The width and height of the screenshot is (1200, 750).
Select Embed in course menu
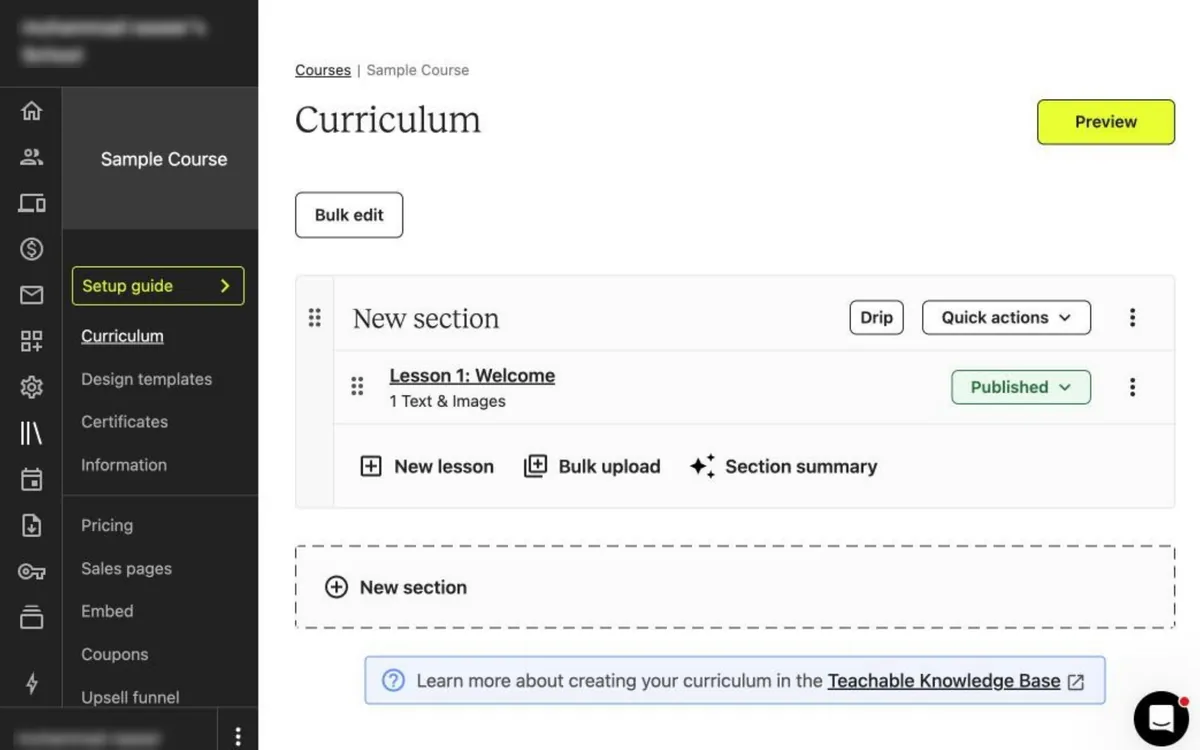(107, 611)
